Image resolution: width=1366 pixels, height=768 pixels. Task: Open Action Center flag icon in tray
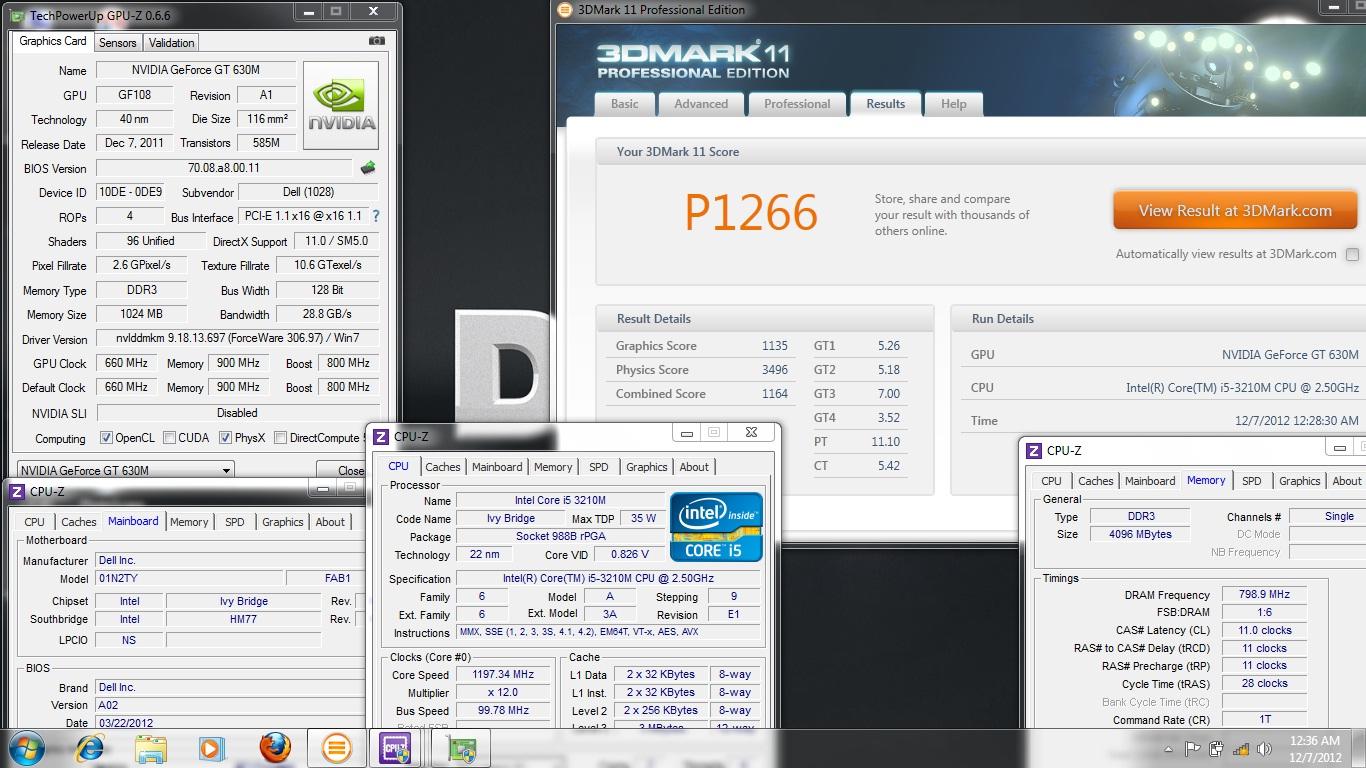tap(1193, 748)
